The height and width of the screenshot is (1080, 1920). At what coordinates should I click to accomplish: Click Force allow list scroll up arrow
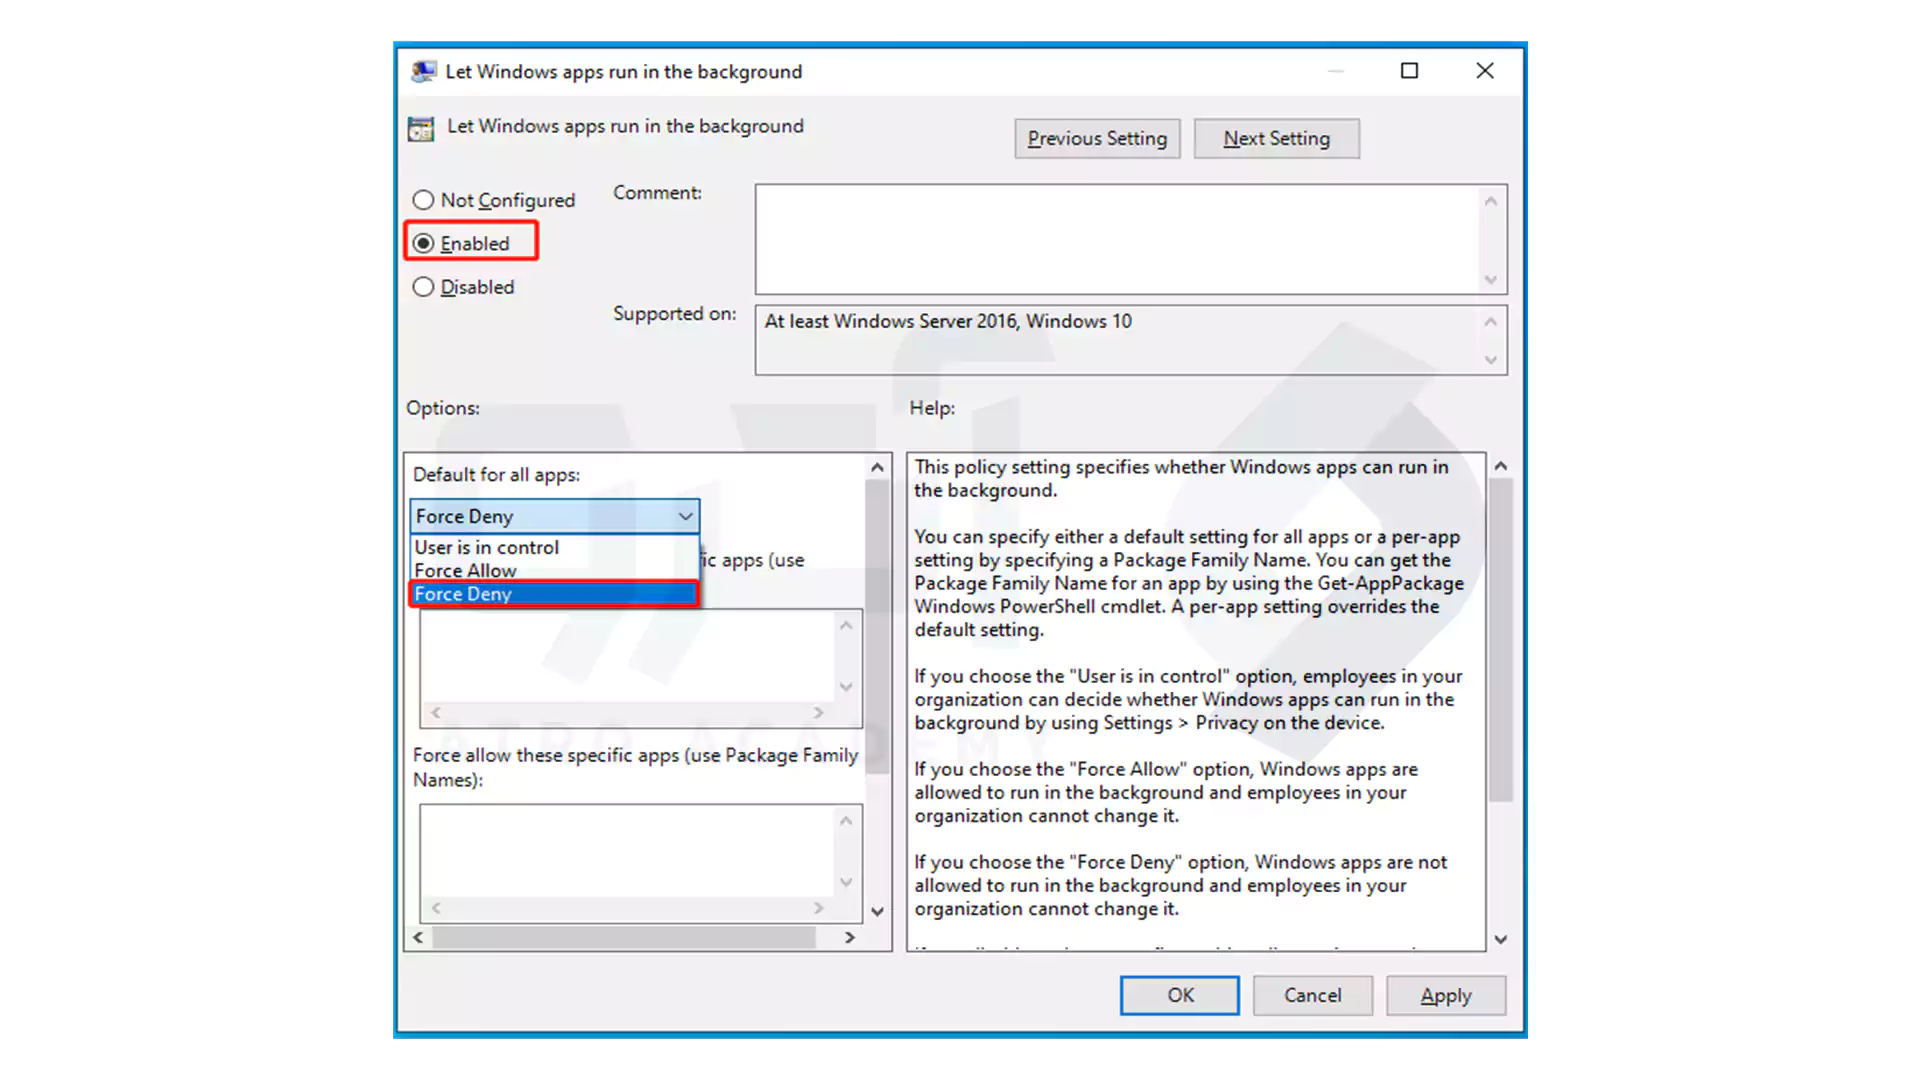(846, 821)
